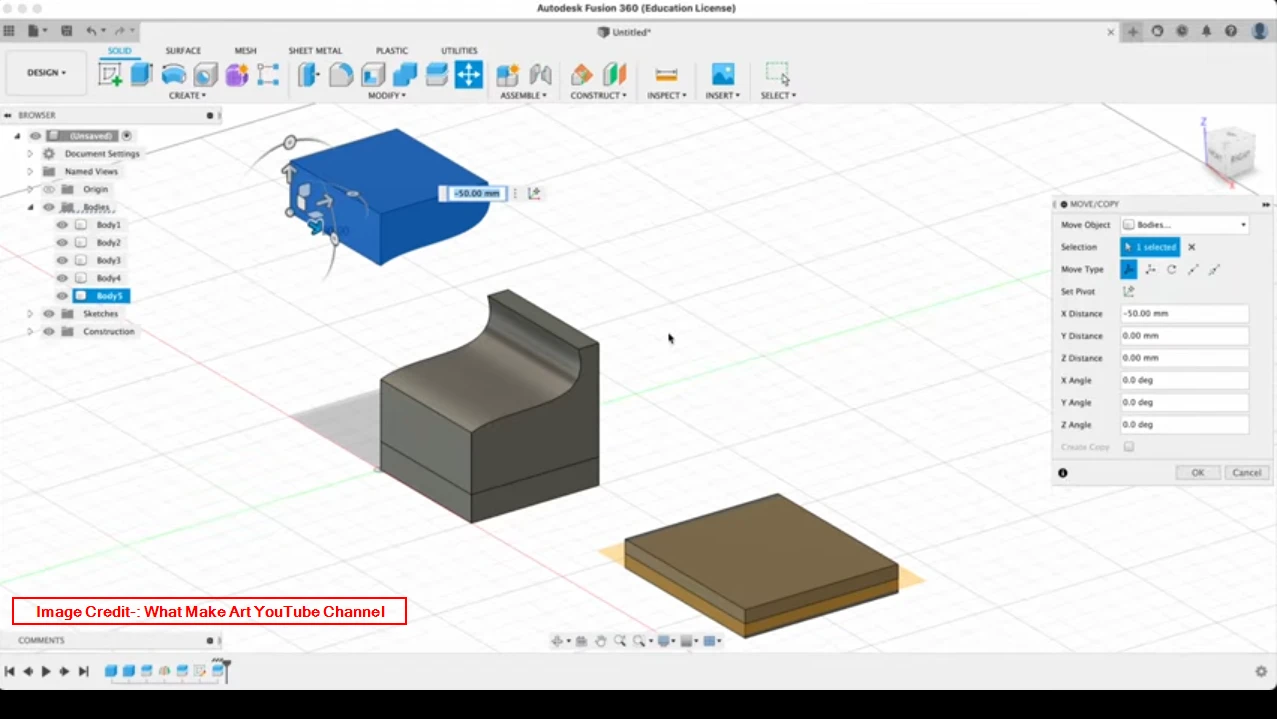This screenshot has height=719, width=1277.
Task: Open the notifications bell icon
Action: [1207, 31]
